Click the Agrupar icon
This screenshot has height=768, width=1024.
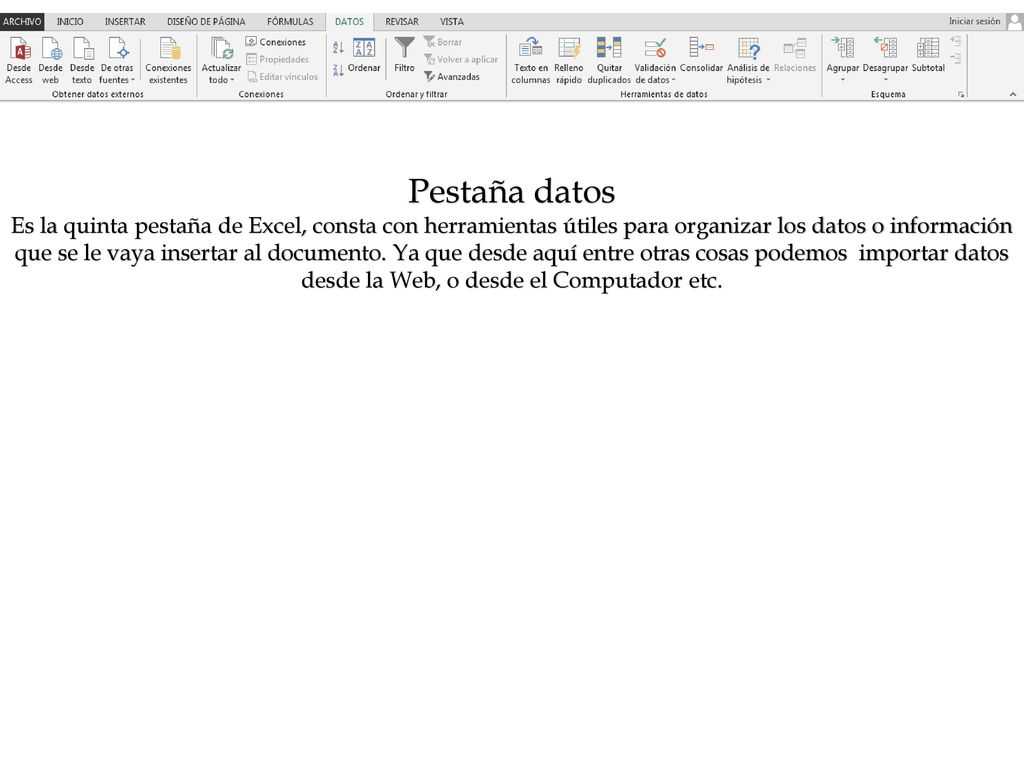[842, 48]
